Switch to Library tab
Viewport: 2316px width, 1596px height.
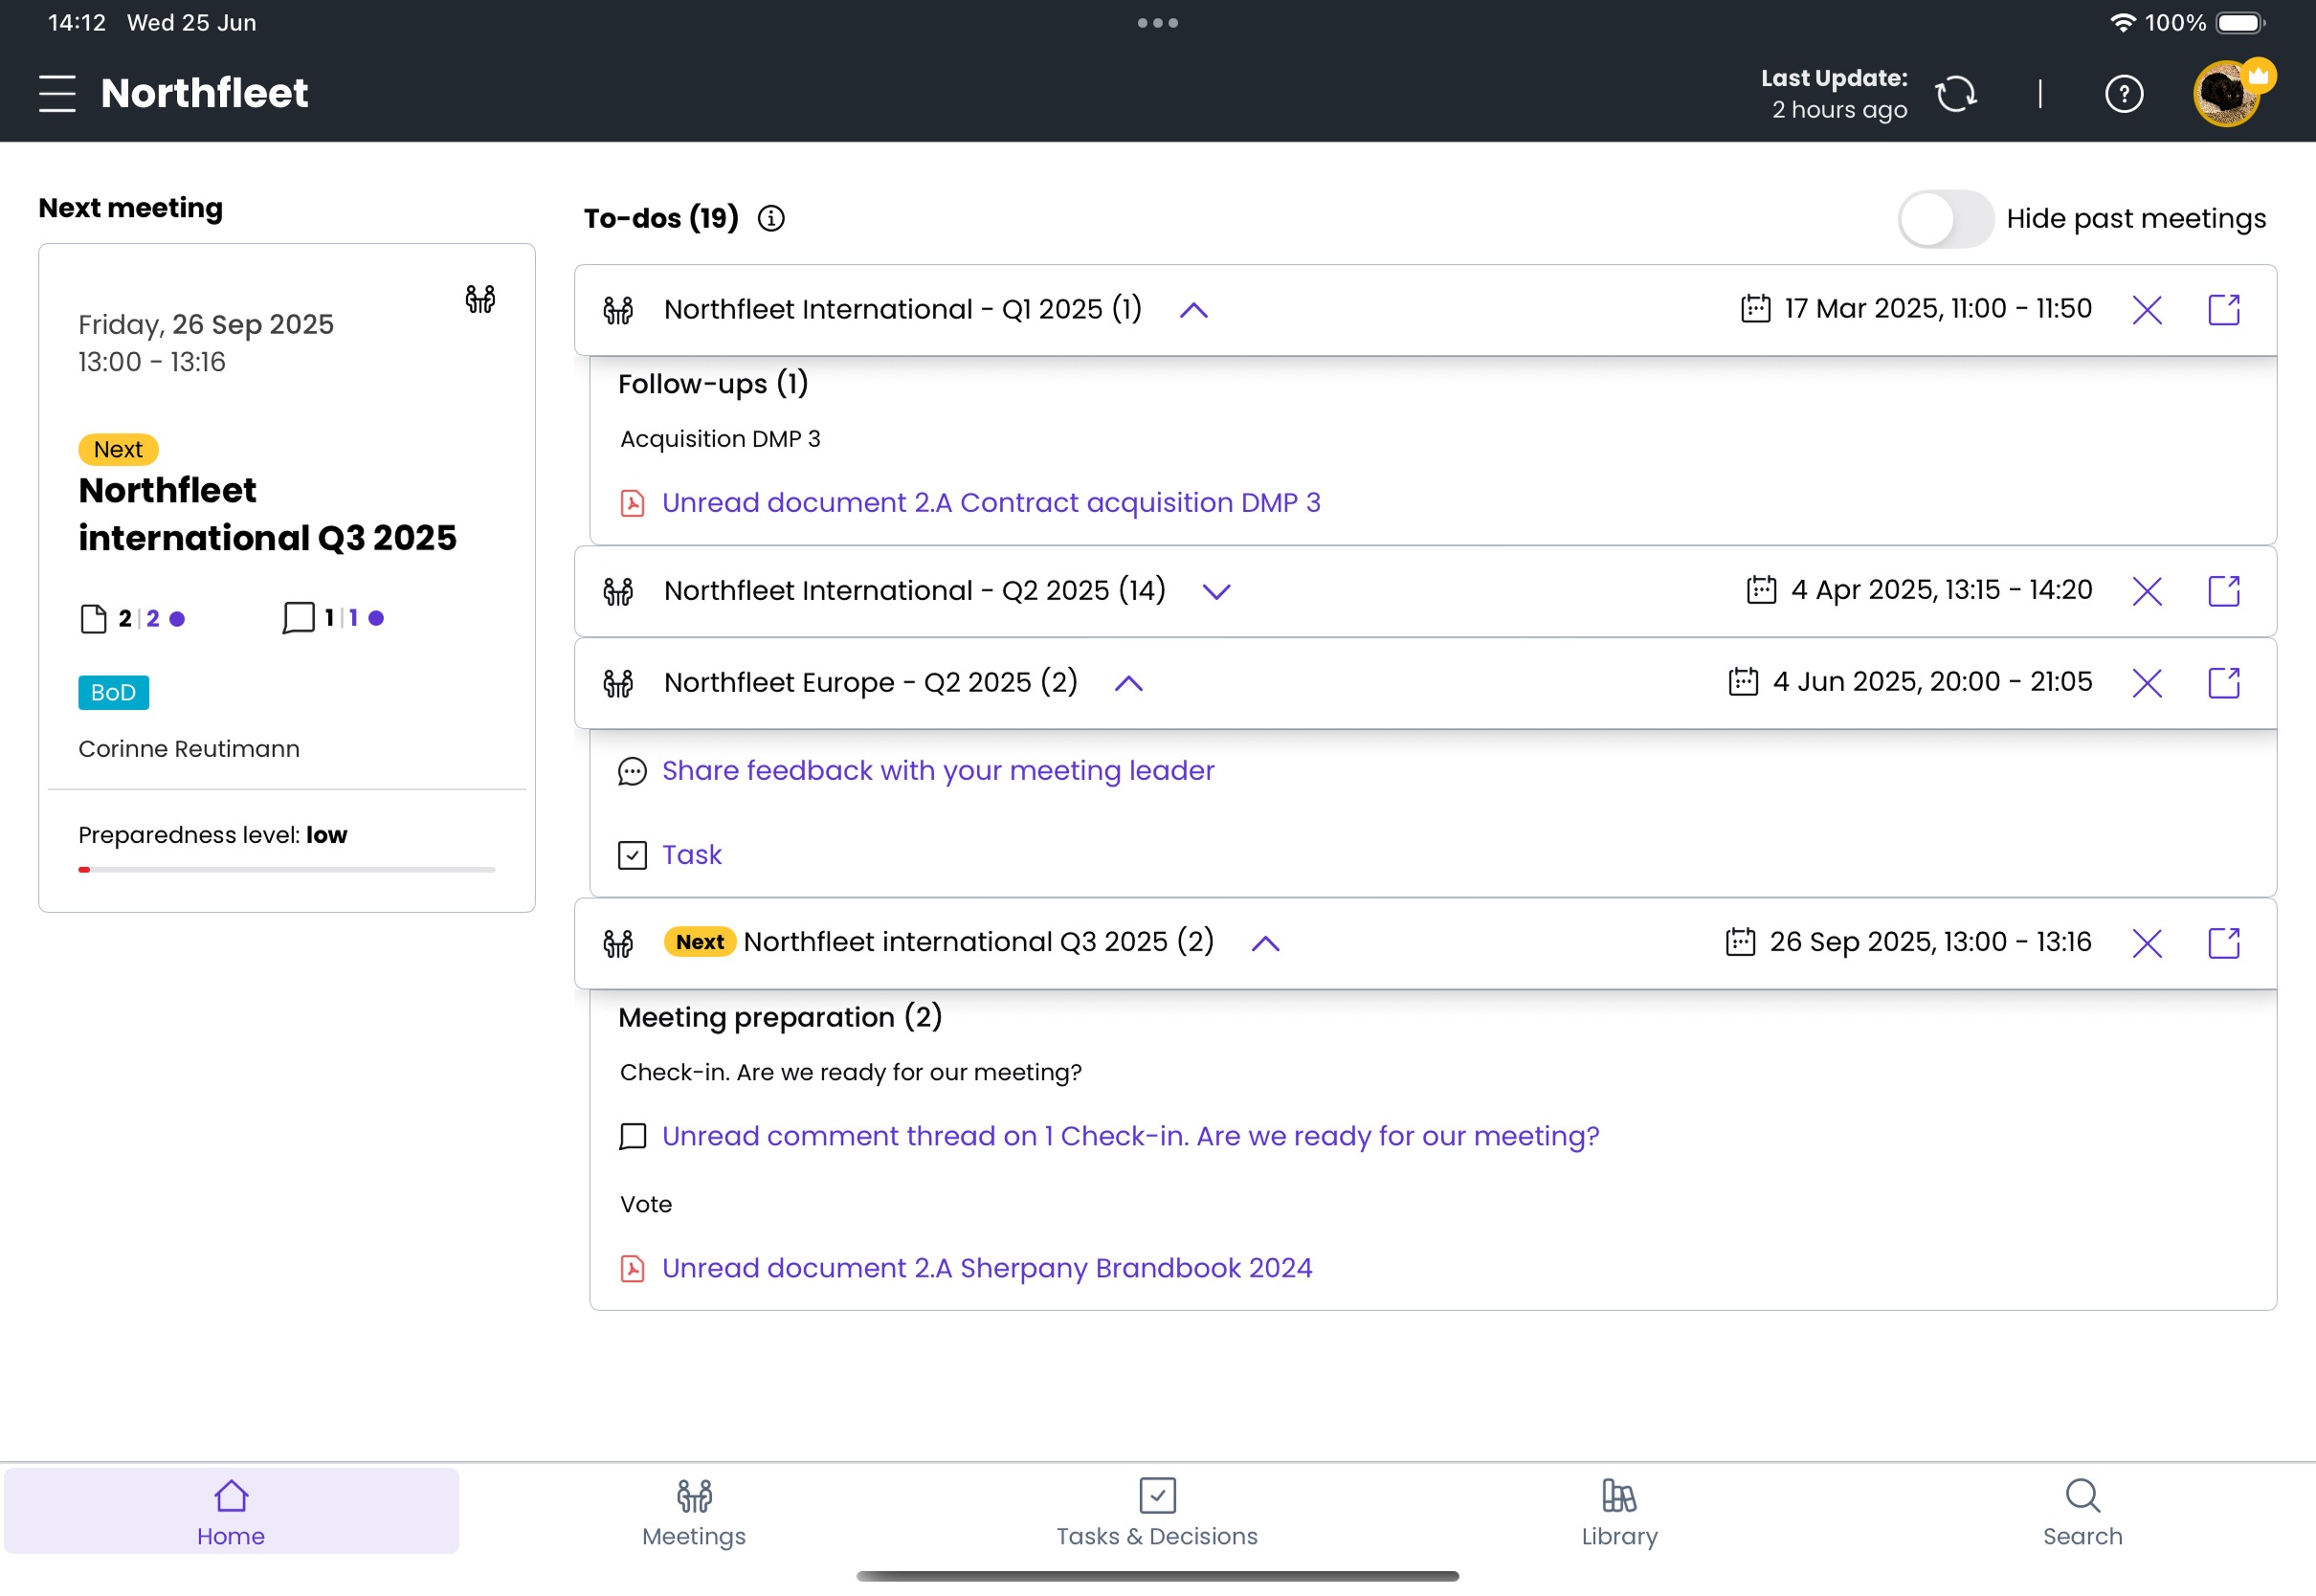tap(1620, 1512)
